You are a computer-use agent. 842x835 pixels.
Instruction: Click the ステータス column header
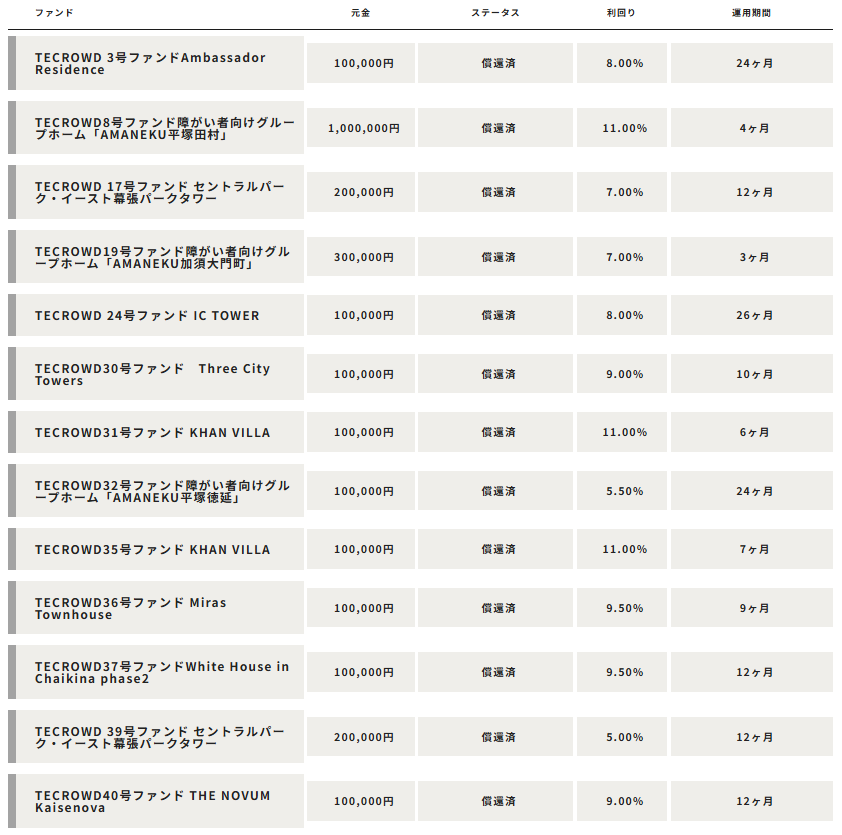tap(496, 13)
